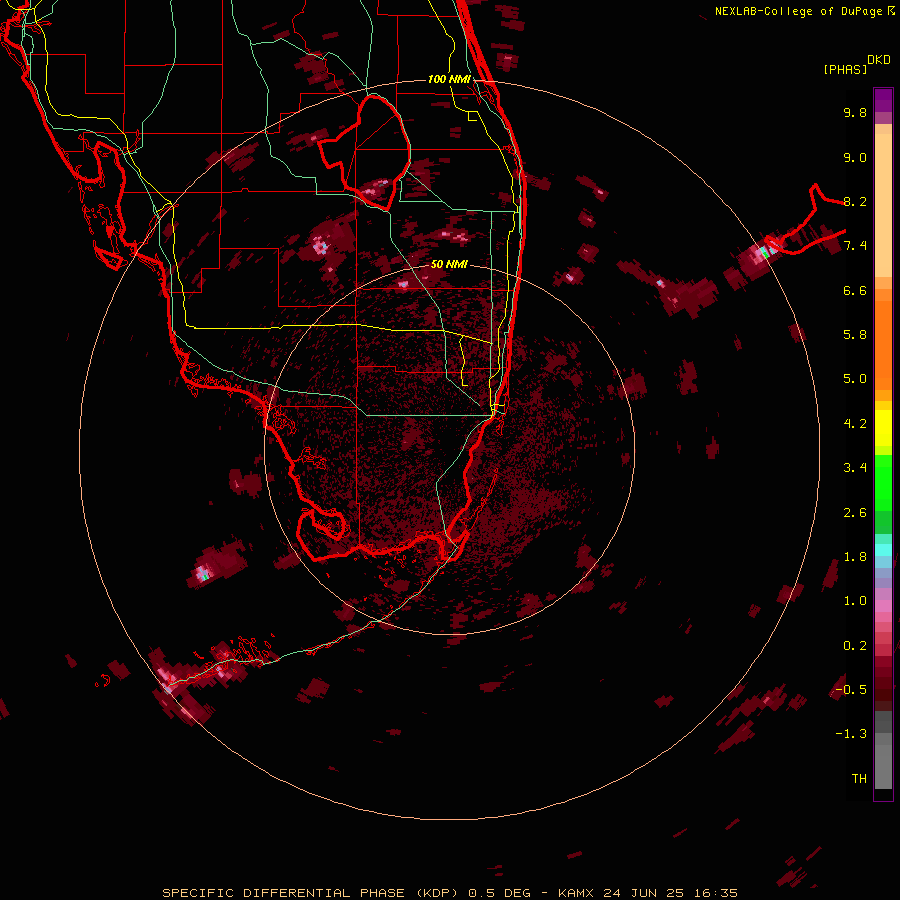Select the -1.3 scale value

[x=851, y=734]
